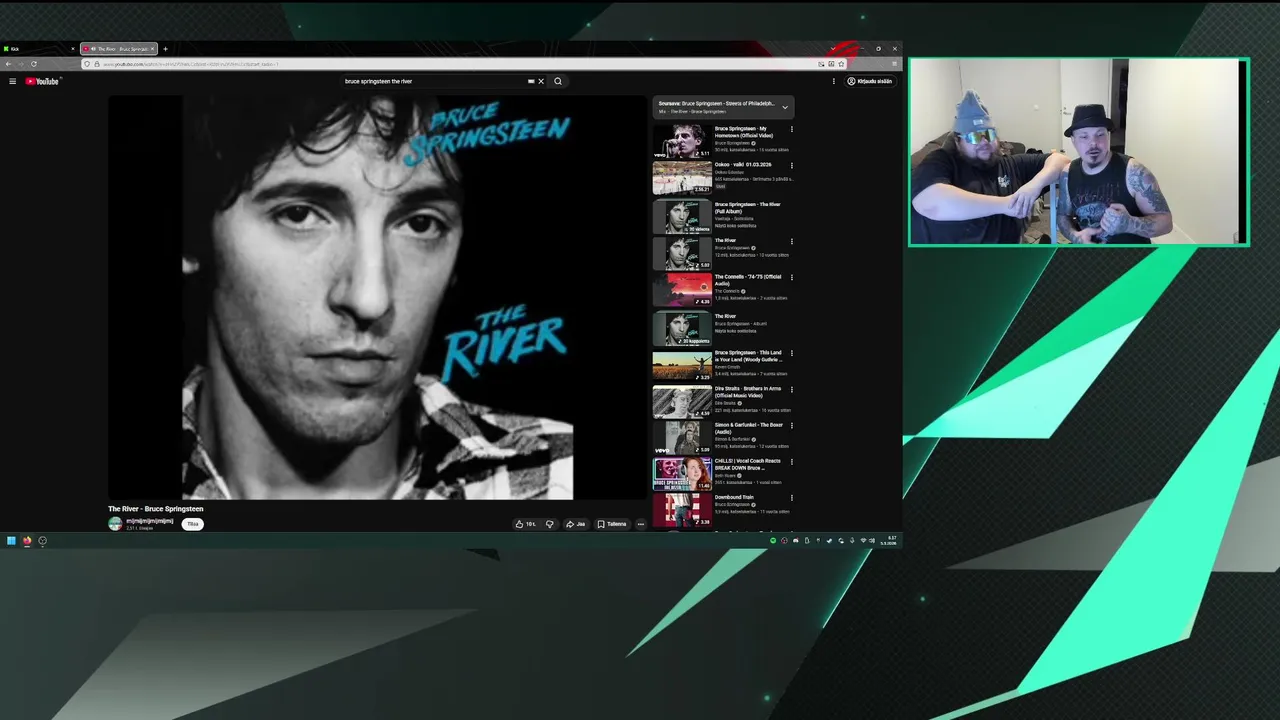
Task: Open the taskbar clock and date
Action: click(888, 541)
